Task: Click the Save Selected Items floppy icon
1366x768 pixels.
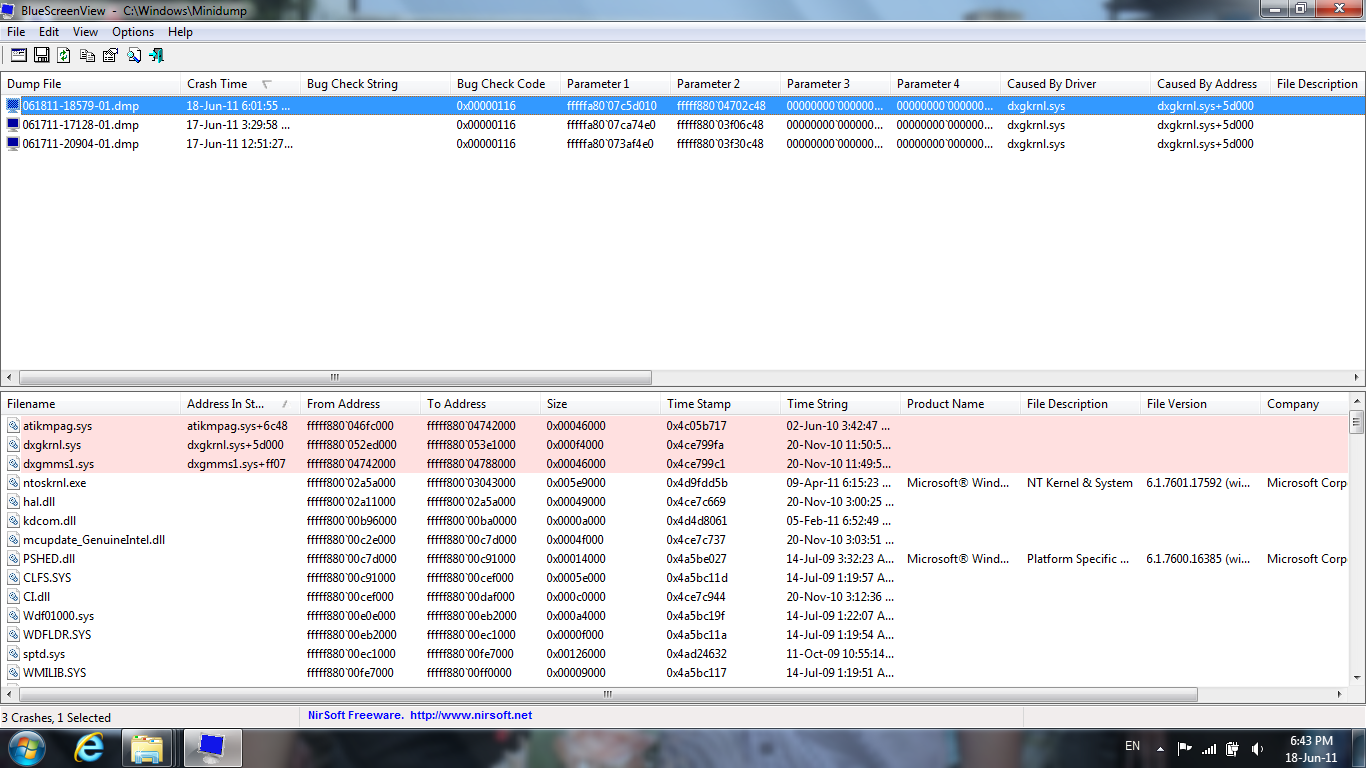Action: (42, 55)
